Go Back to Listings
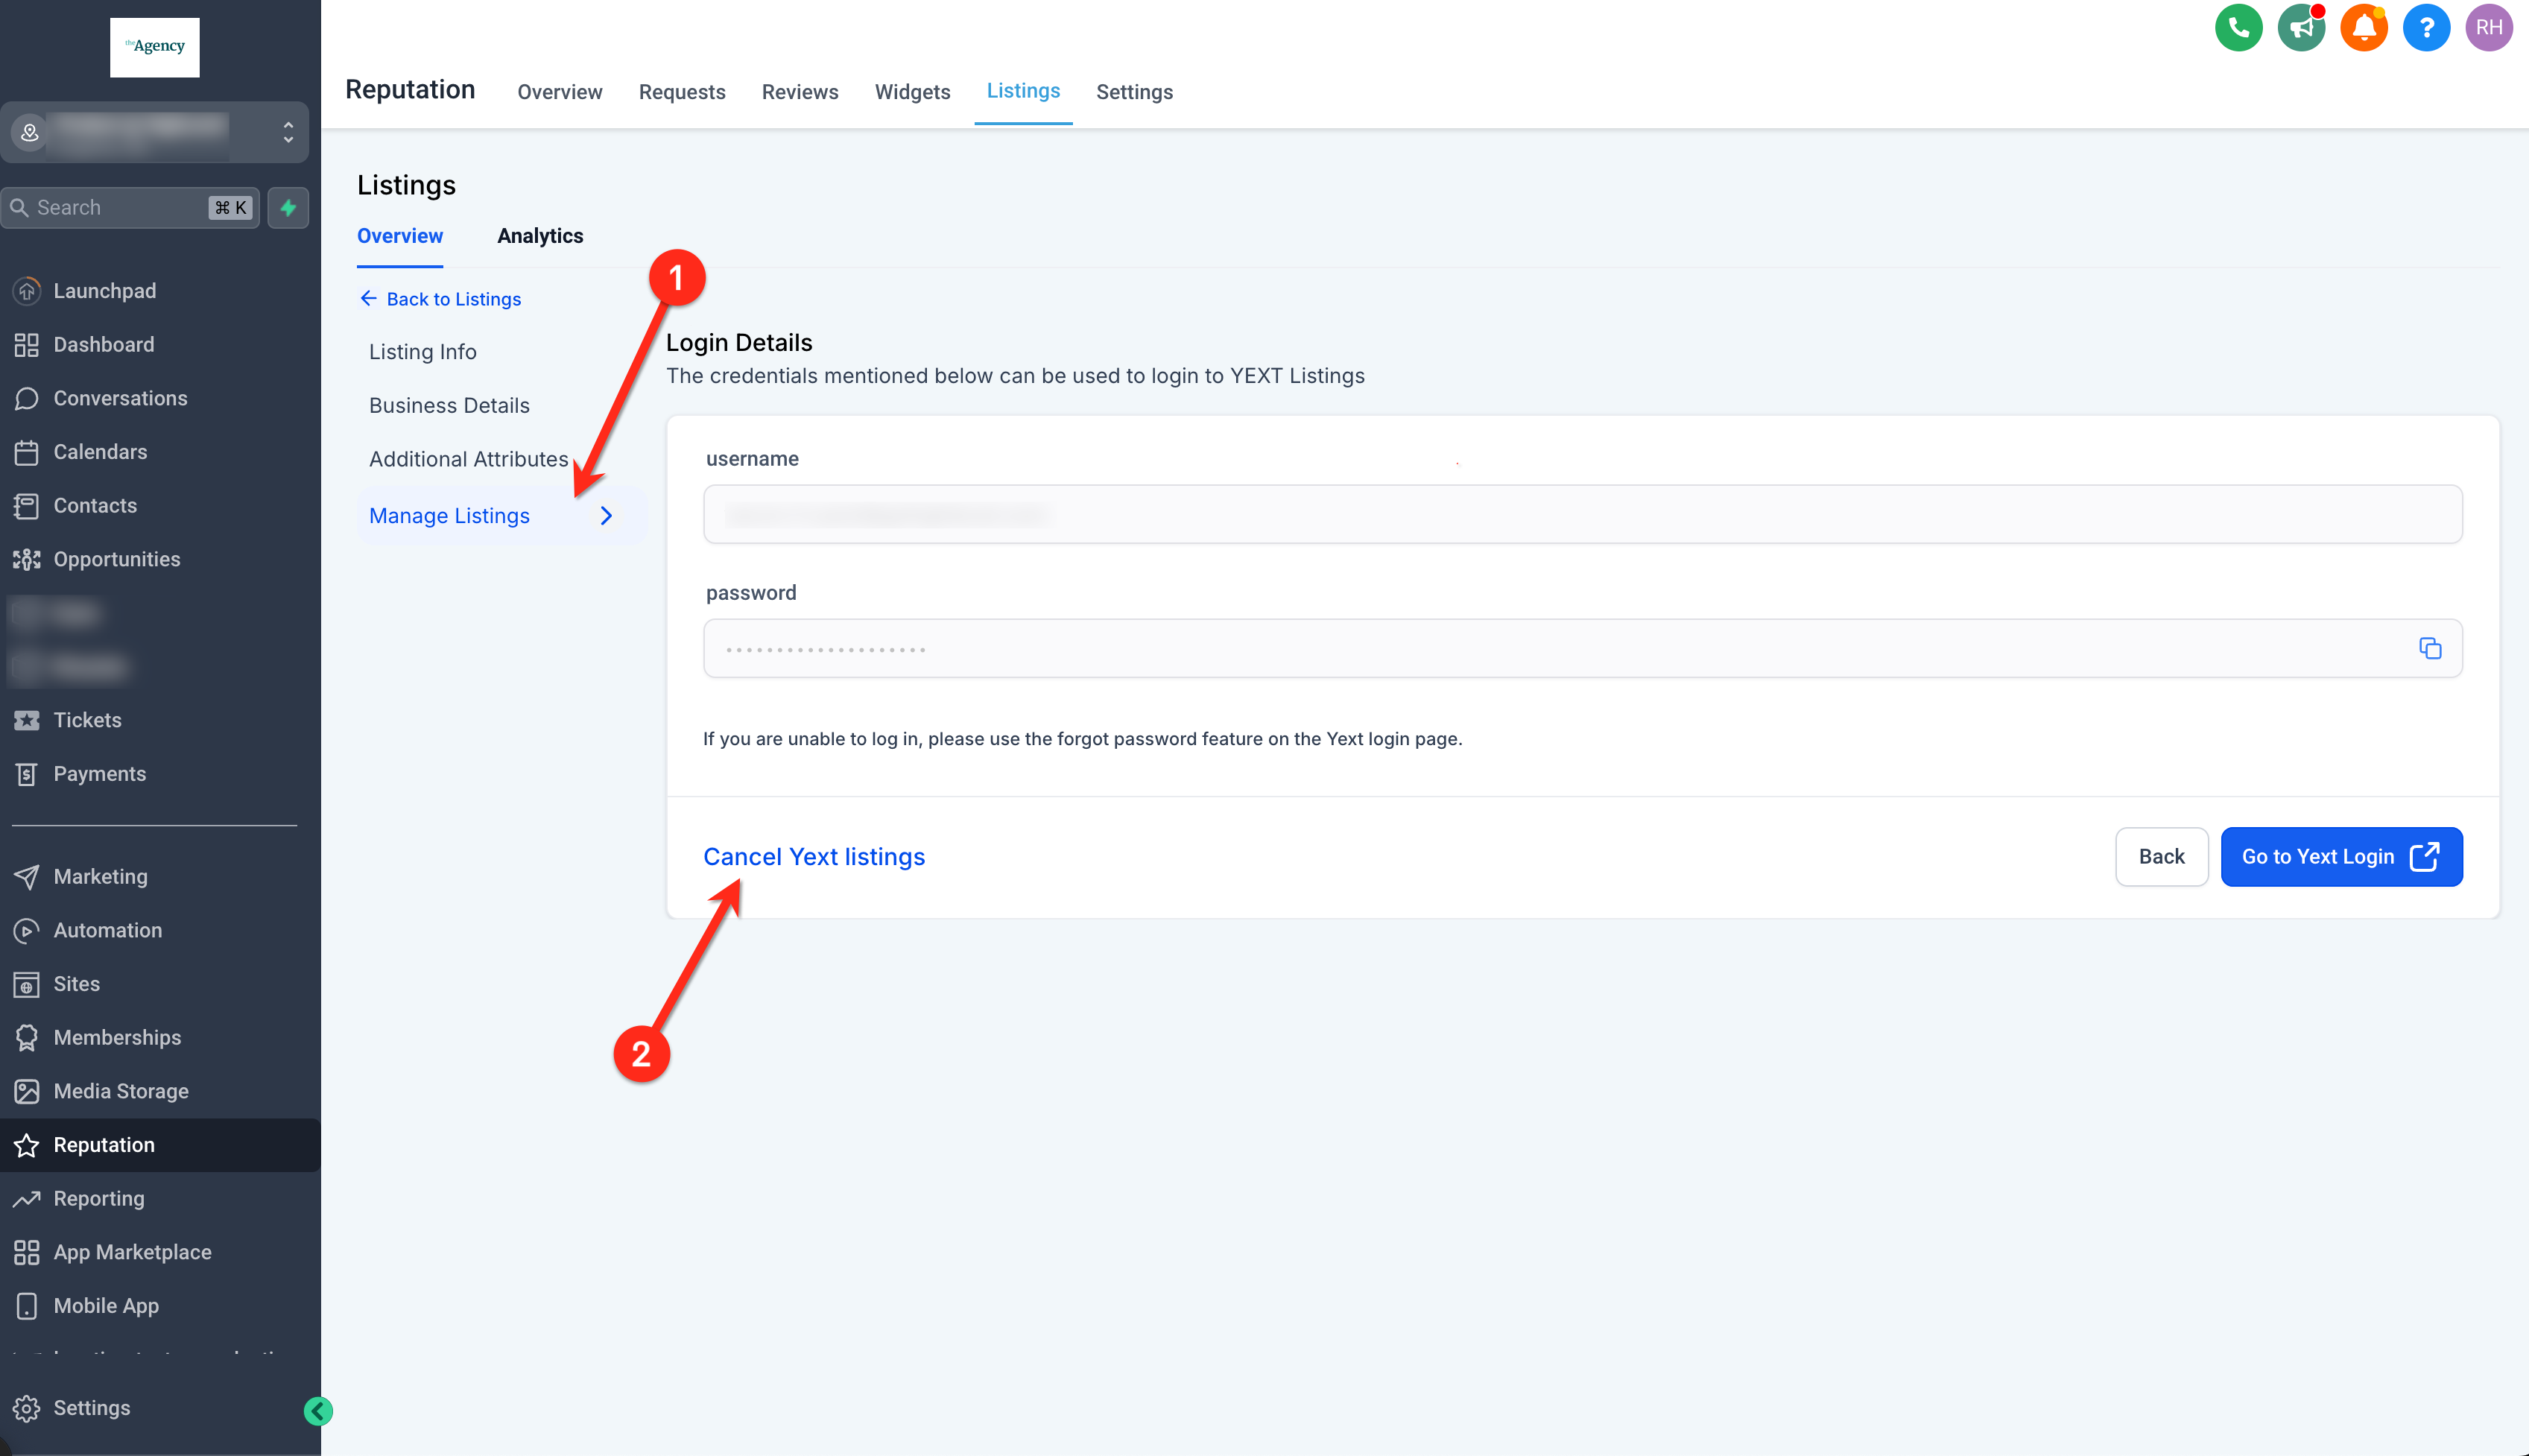2529x1456 pixels. (441, 299)
